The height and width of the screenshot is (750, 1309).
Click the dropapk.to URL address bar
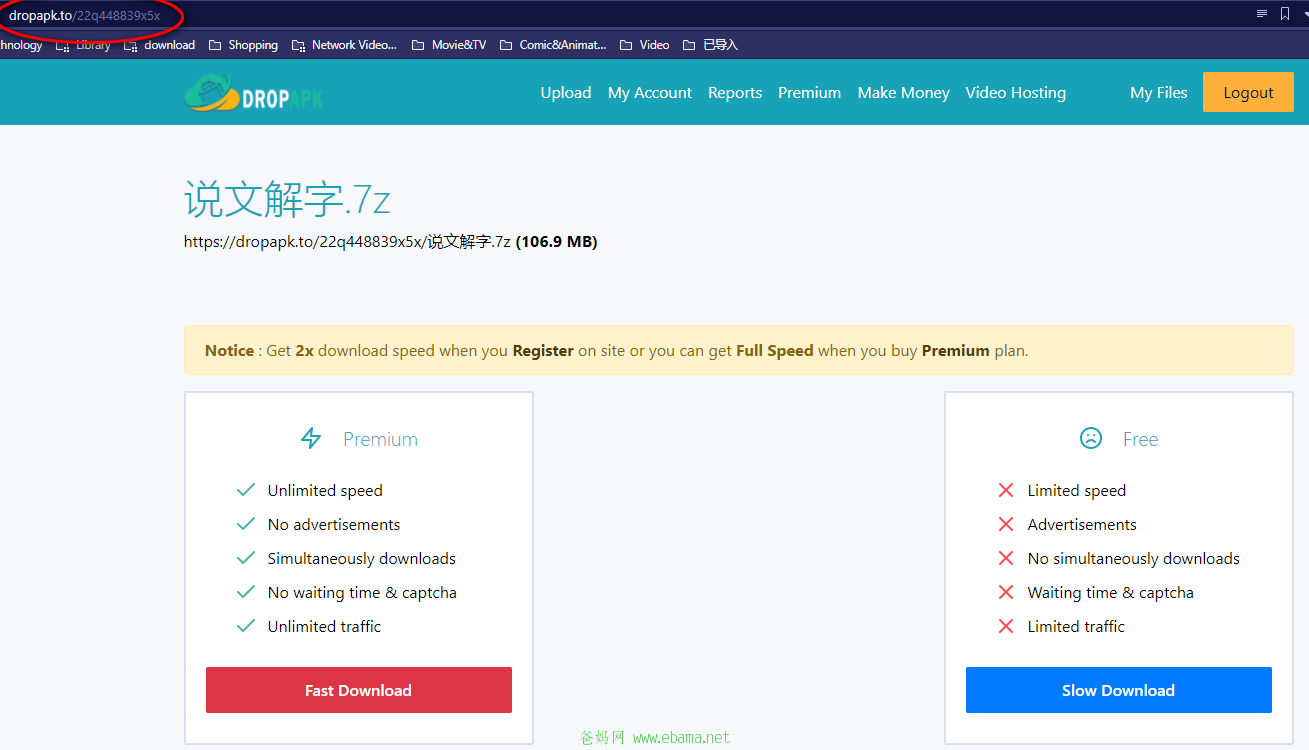tap(85, 15)
